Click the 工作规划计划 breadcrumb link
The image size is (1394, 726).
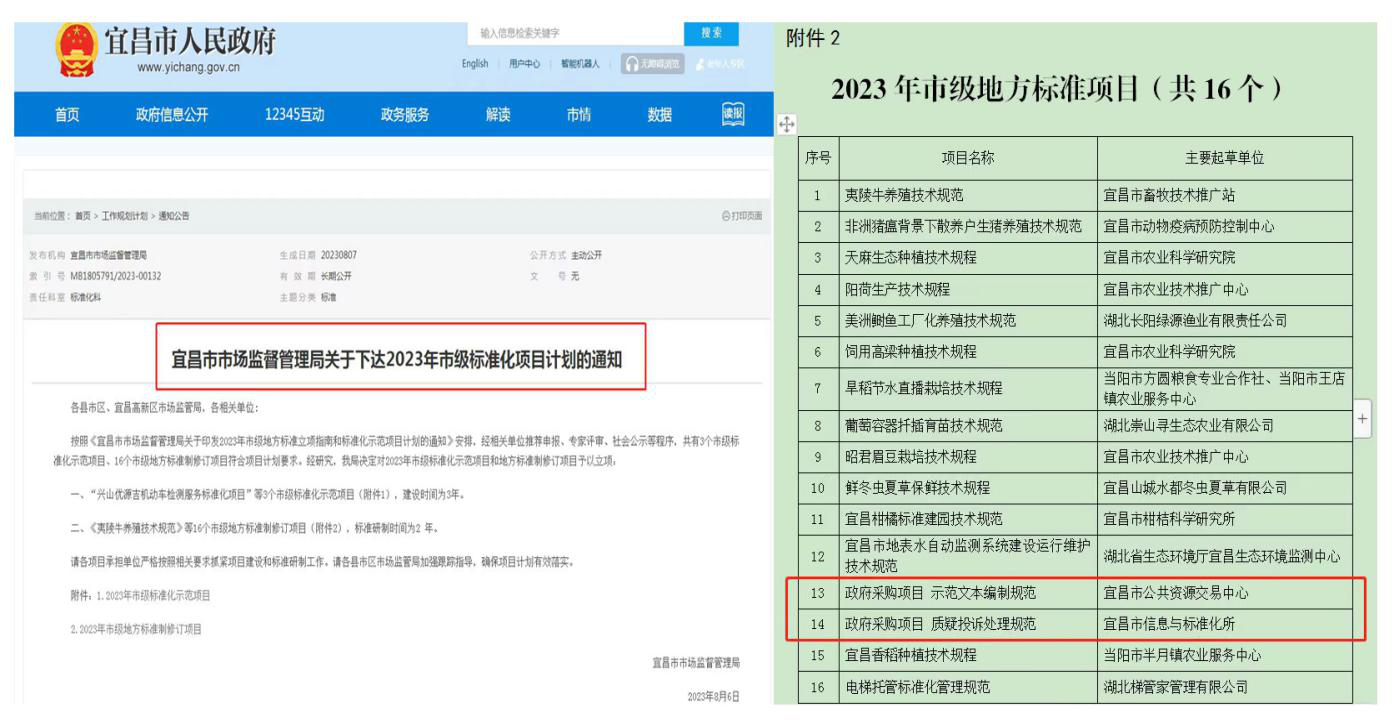click(124, 216)
